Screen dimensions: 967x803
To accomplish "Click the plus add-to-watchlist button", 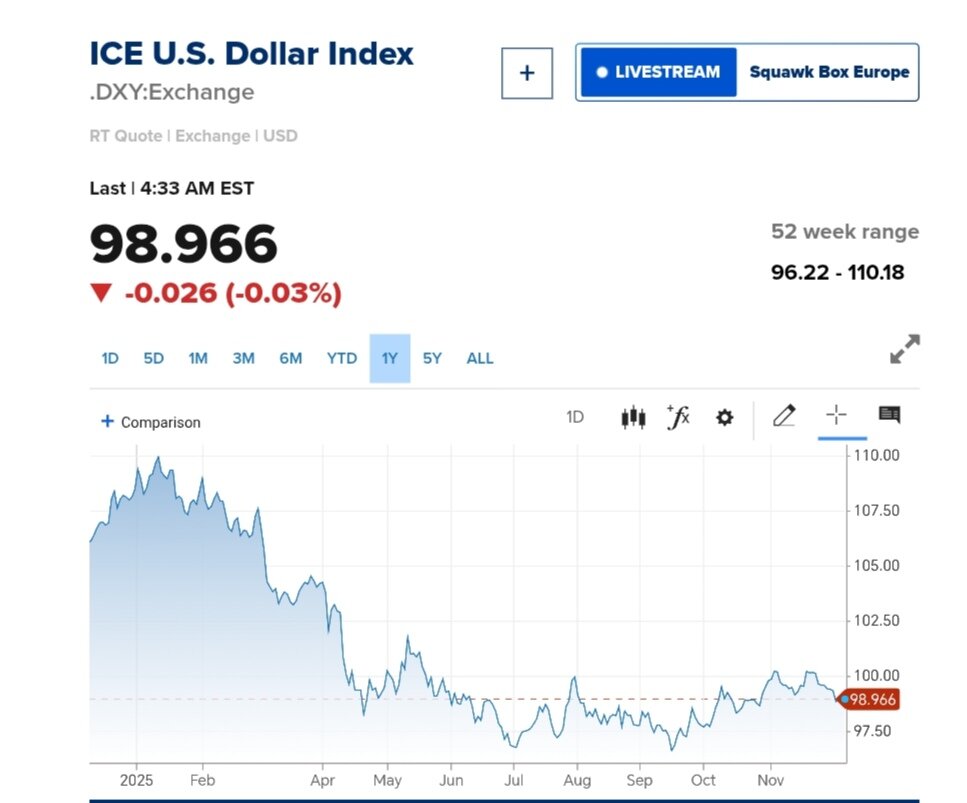I will 527,73.
